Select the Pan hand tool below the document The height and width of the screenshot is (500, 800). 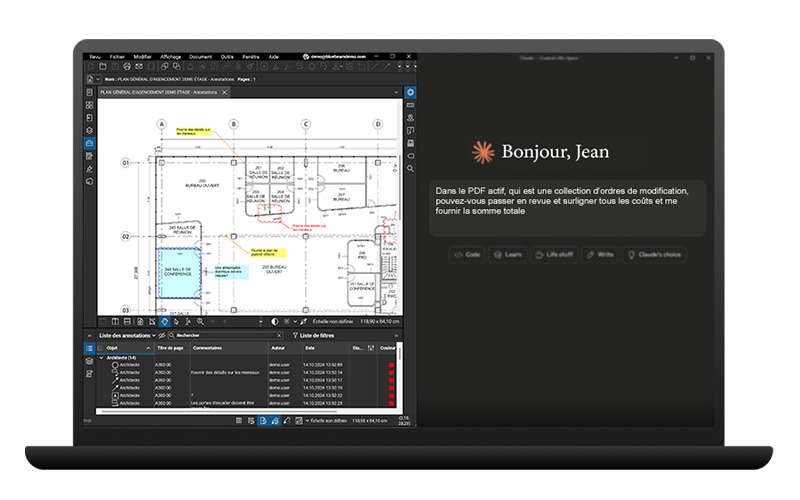click(x=164, y=321)
